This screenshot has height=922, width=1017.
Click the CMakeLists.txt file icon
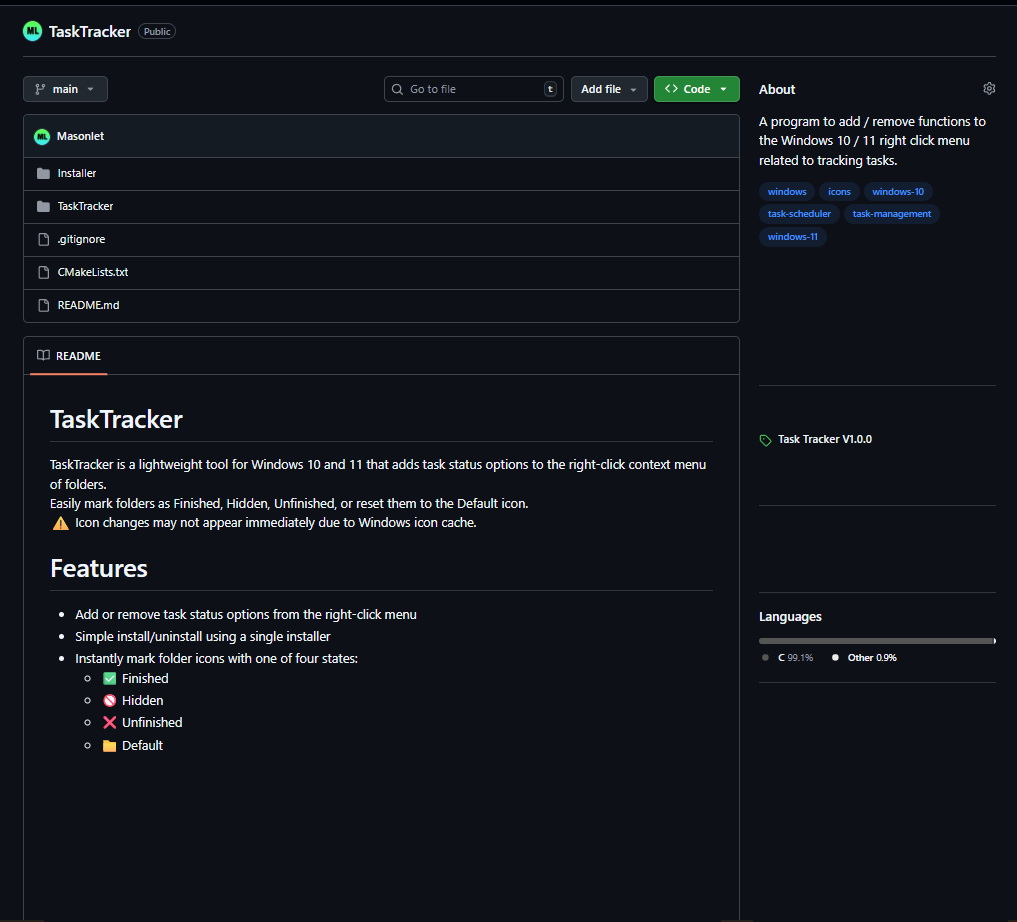coord(43,272)
